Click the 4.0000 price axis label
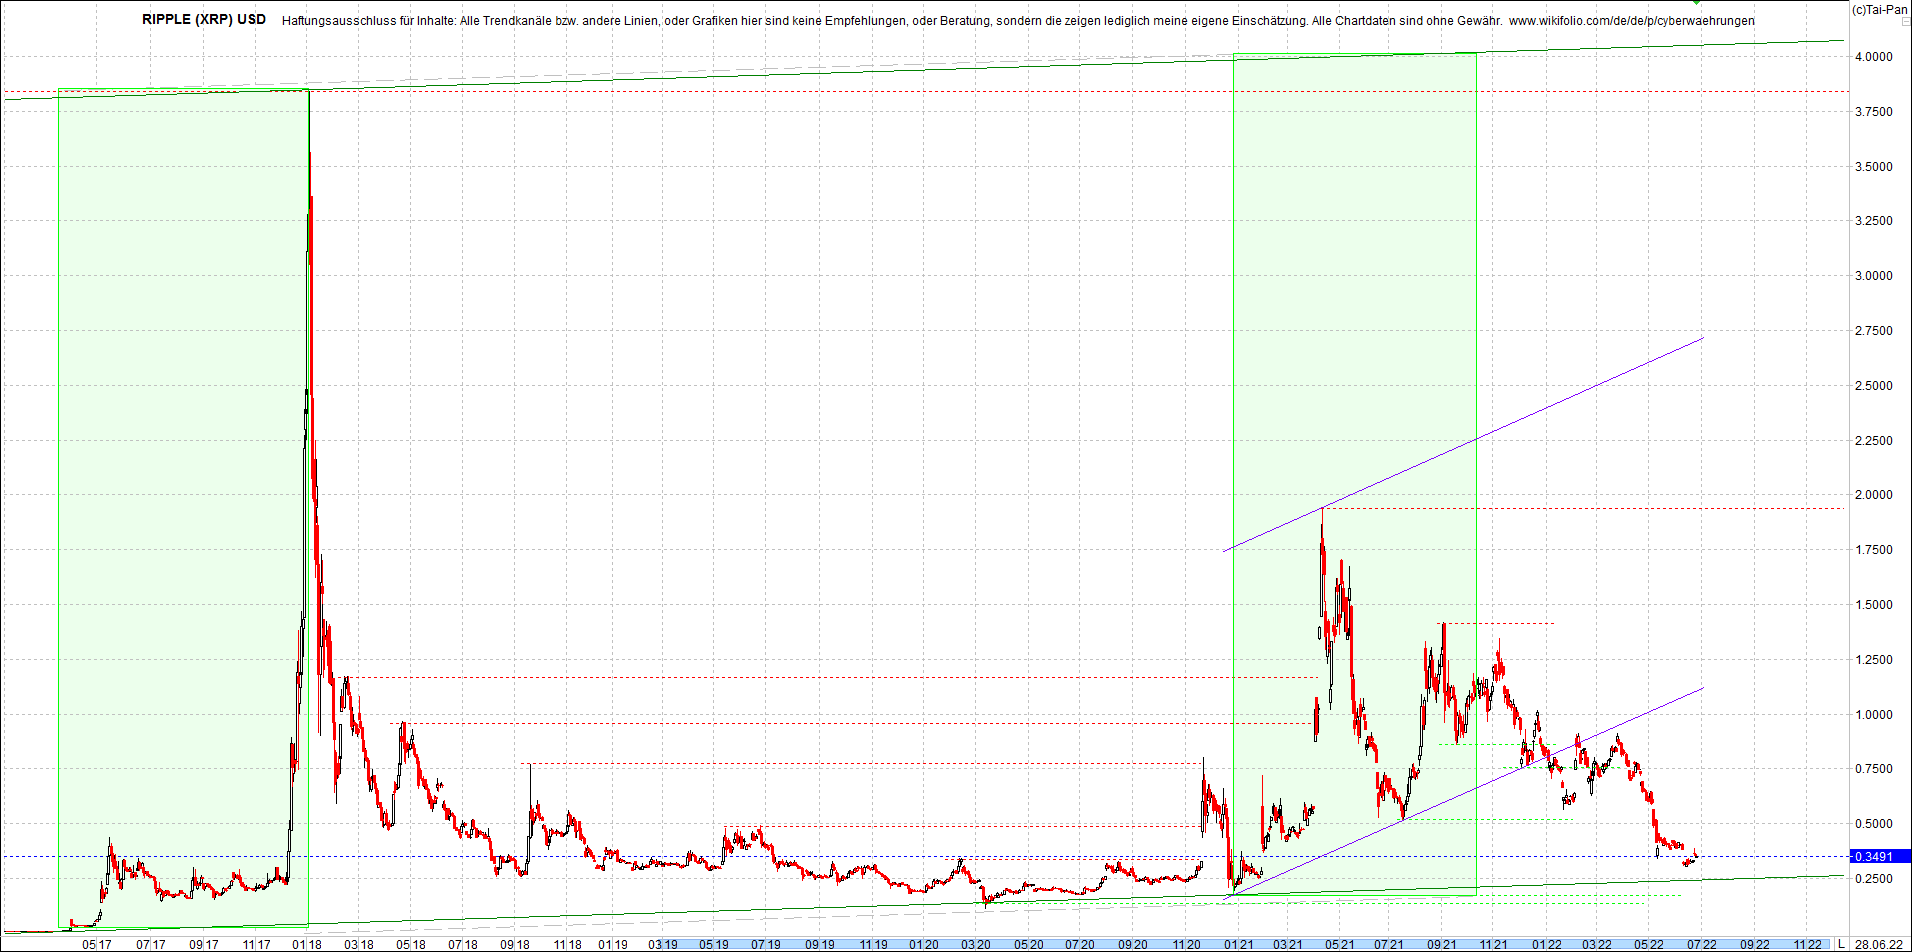This screenshot has height=952, width=1912. 1874,57
